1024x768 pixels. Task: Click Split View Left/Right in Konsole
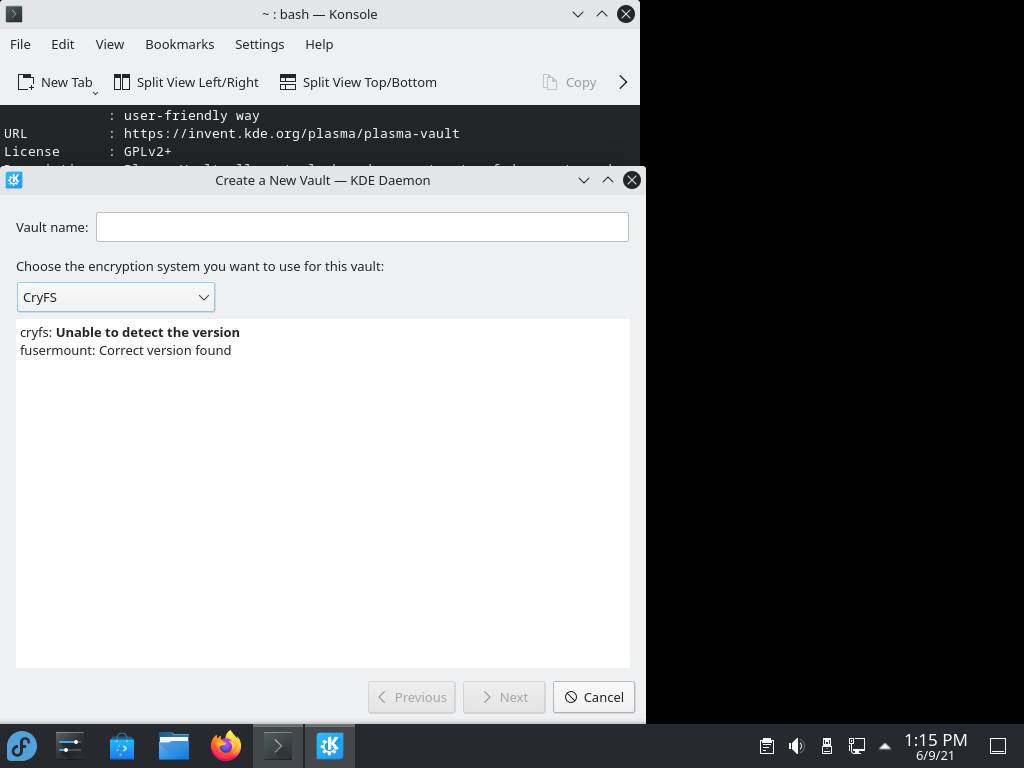[x=186, y=82]
